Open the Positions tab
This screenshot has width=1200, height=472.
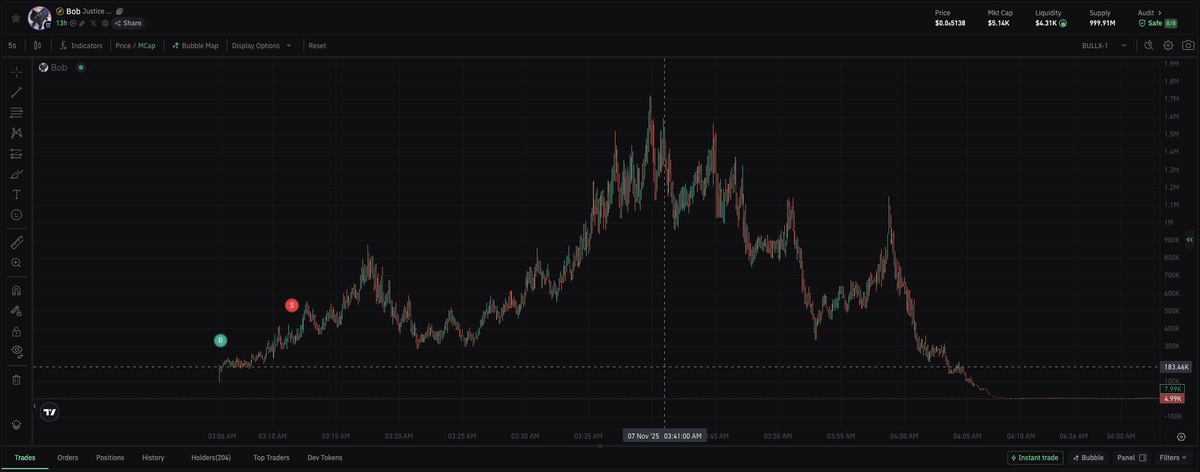(x=110, y=457)
